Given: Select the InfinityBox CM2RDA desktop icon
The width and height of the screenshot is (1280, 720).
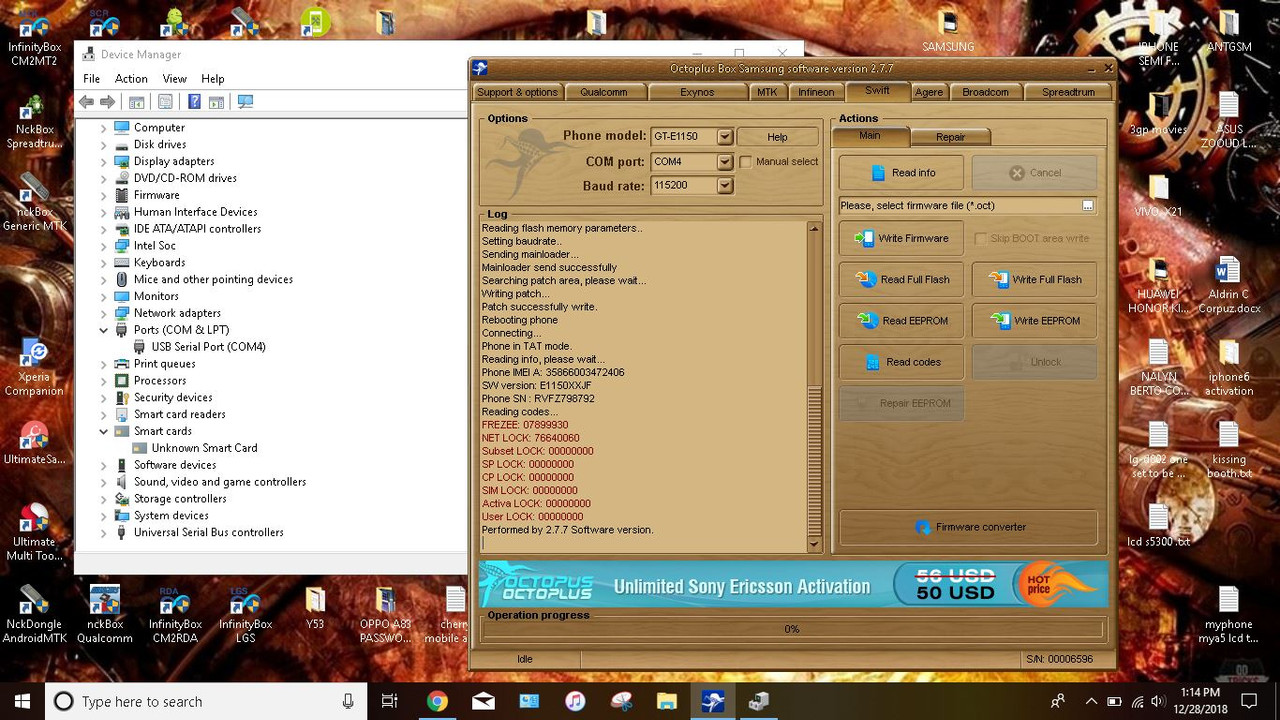Looking at the screenshot, I should 175,615.
